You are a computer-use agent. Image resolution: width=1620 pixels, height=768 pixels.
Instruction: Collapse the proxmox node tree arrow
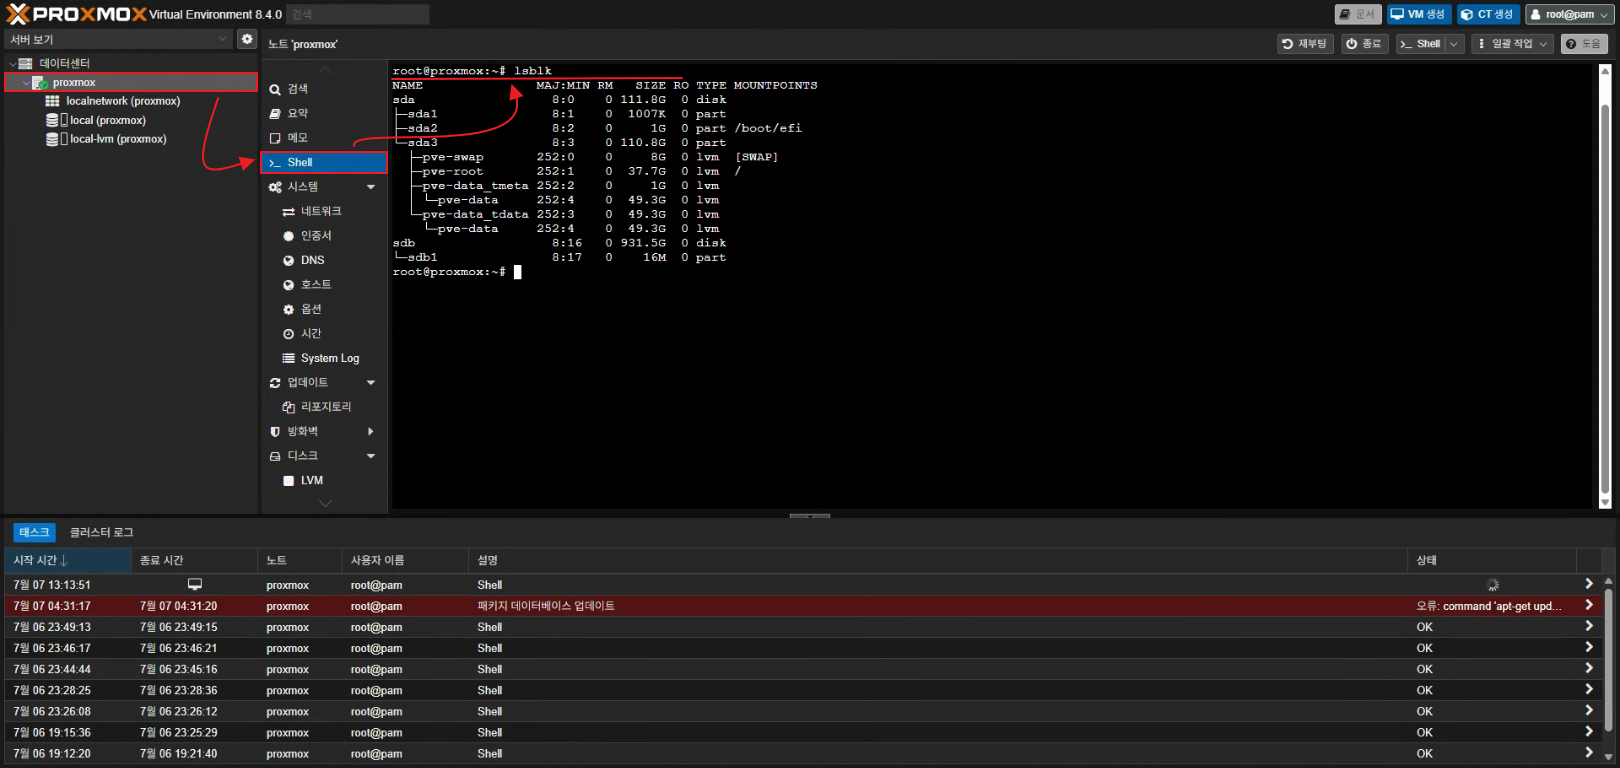(26, 83)
